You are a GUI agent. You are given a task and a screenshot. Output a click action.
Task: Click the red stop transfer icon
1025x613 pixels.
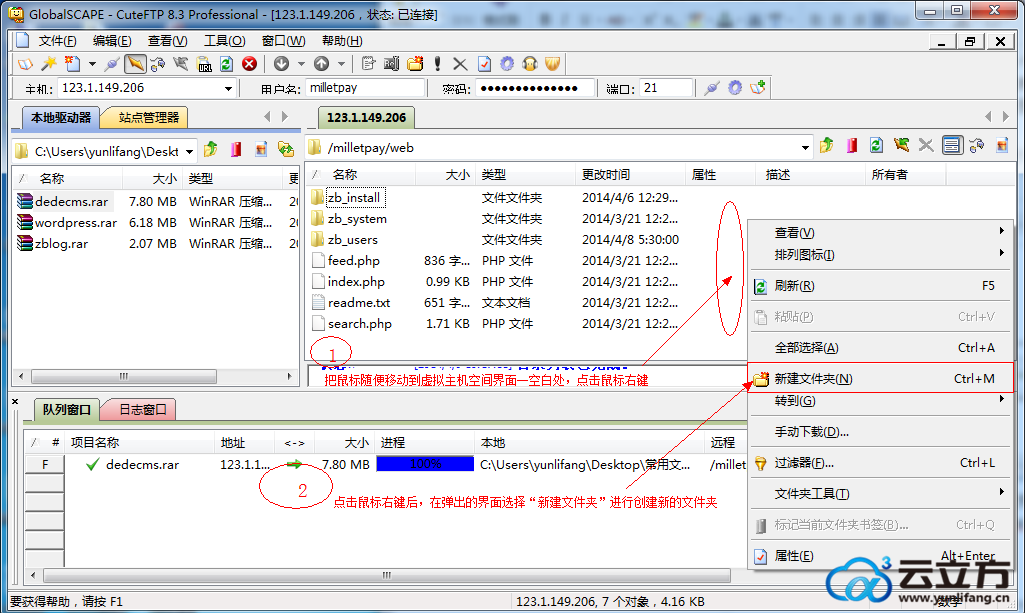pyautogui.click(x=249, y=64)
